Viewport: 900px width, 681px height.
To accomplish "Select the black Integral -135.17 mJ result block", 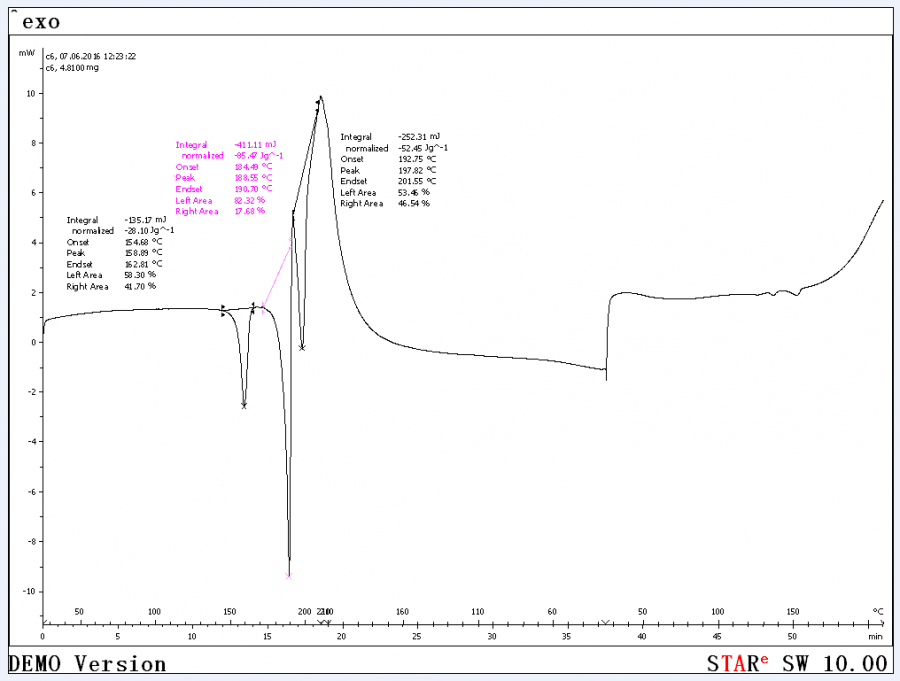I will coord(120,253).
